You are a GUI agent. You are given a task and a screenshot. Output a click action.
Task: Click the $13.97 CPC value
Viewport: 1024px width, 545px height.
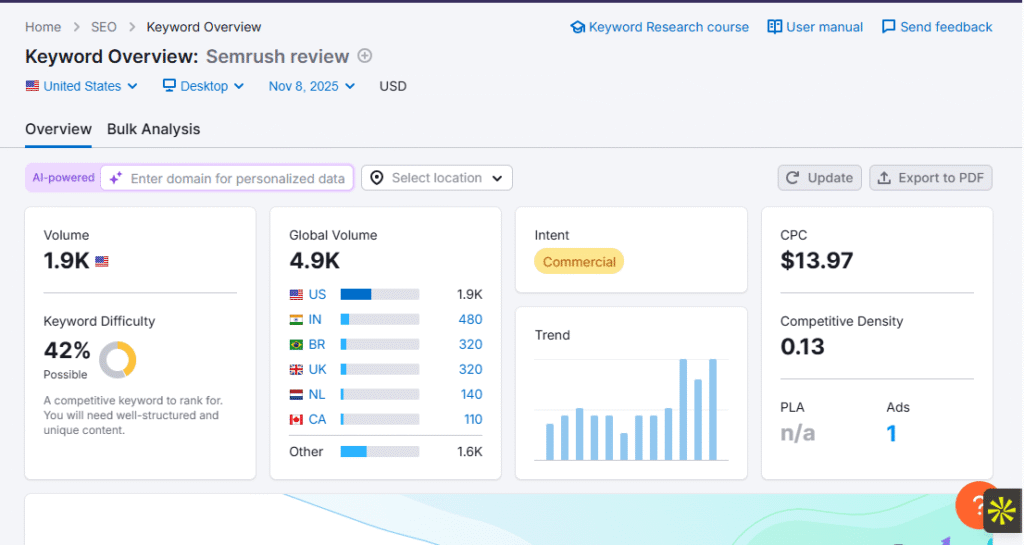[x=816, y=260]
